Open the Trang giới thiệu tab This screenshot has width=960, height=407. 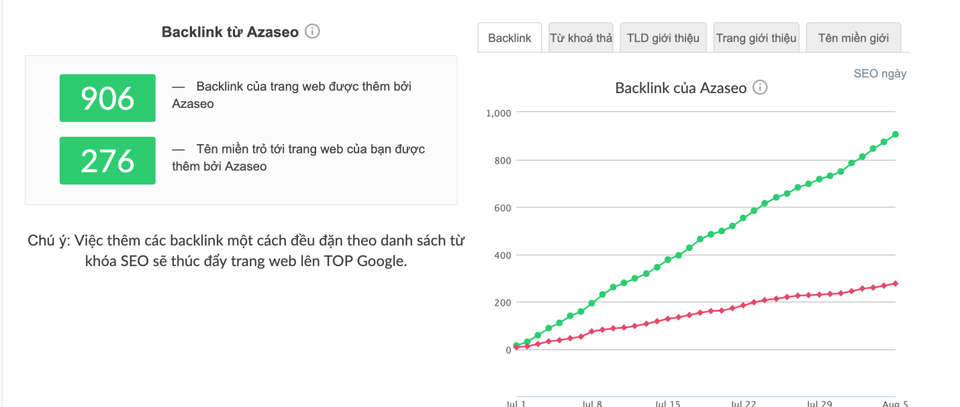tap(756, 38)
